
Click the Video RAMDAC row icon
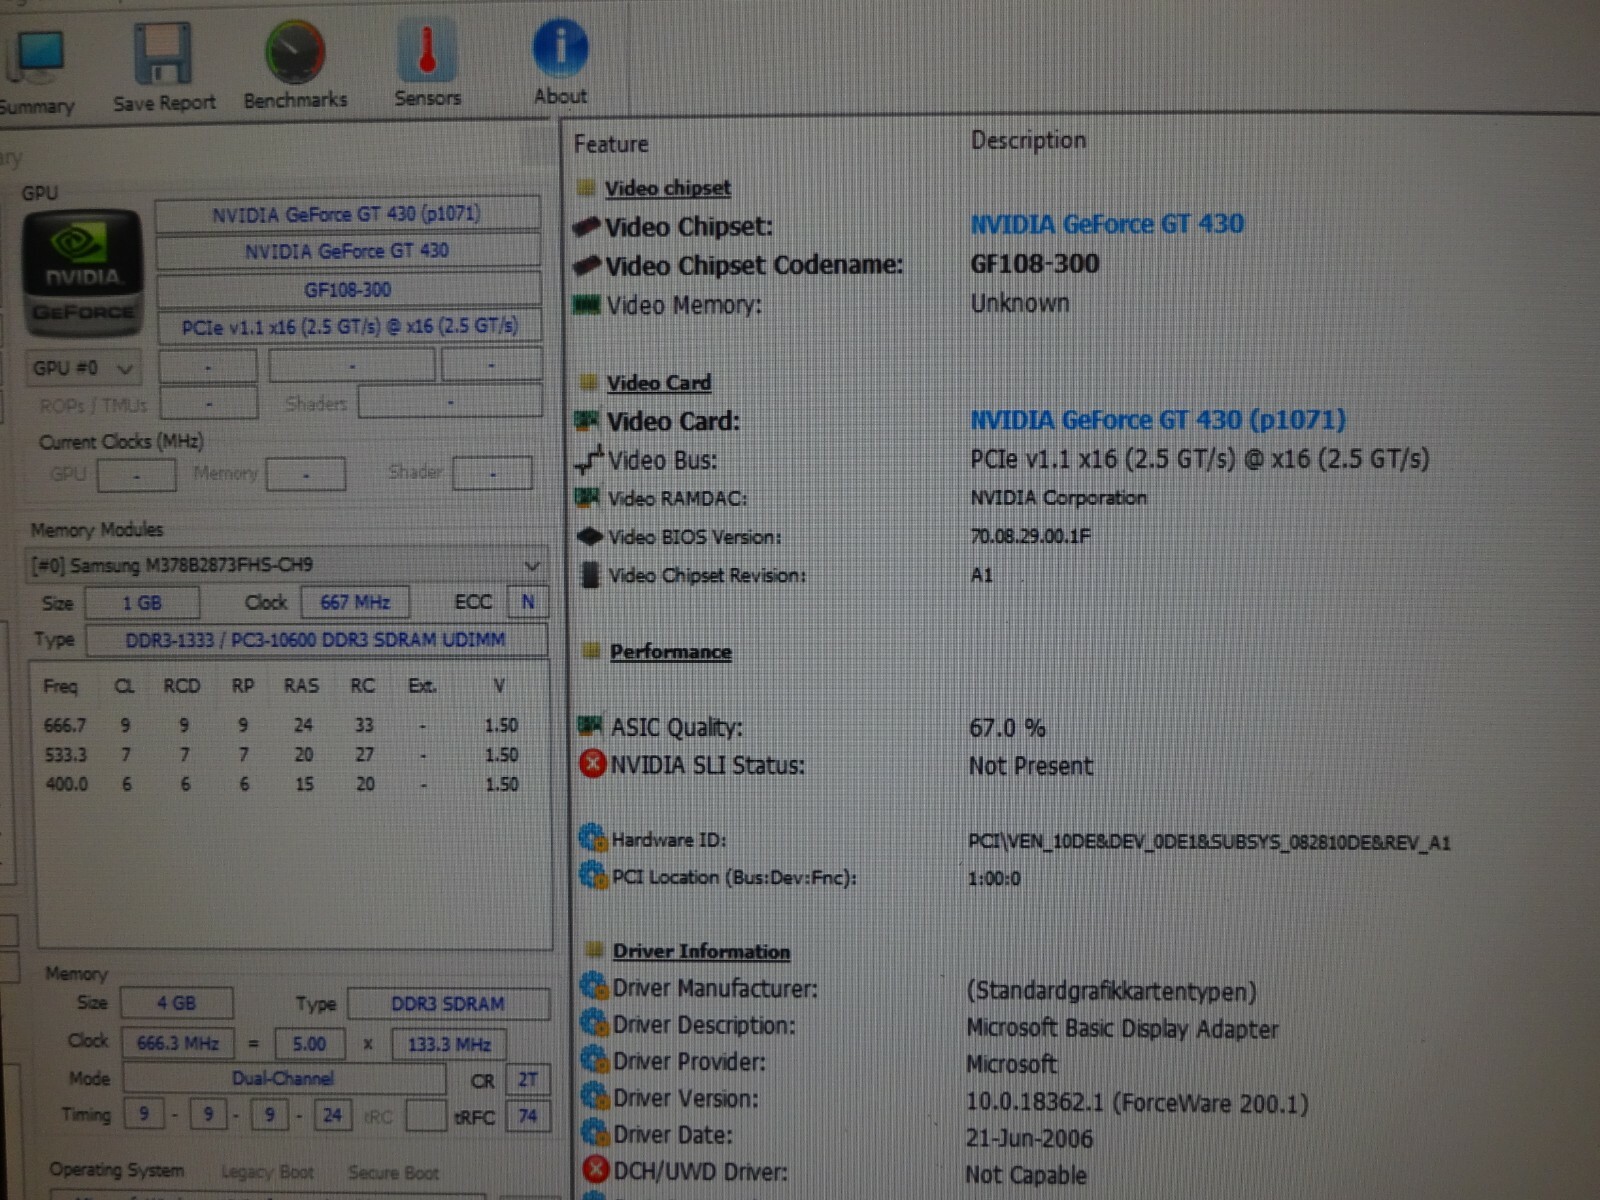589,497
